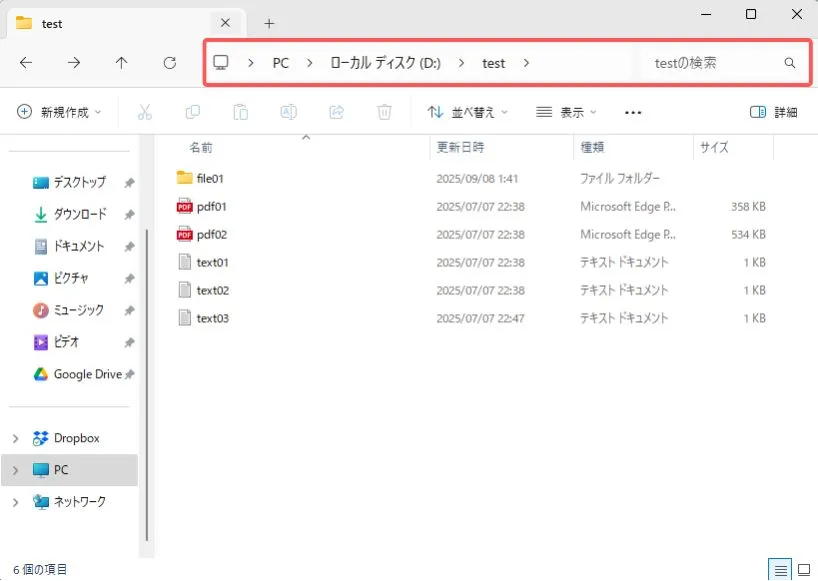This screenshot has height=581, width=818.
Task: Navigate back with the left arrow
Action: point(26,62)
